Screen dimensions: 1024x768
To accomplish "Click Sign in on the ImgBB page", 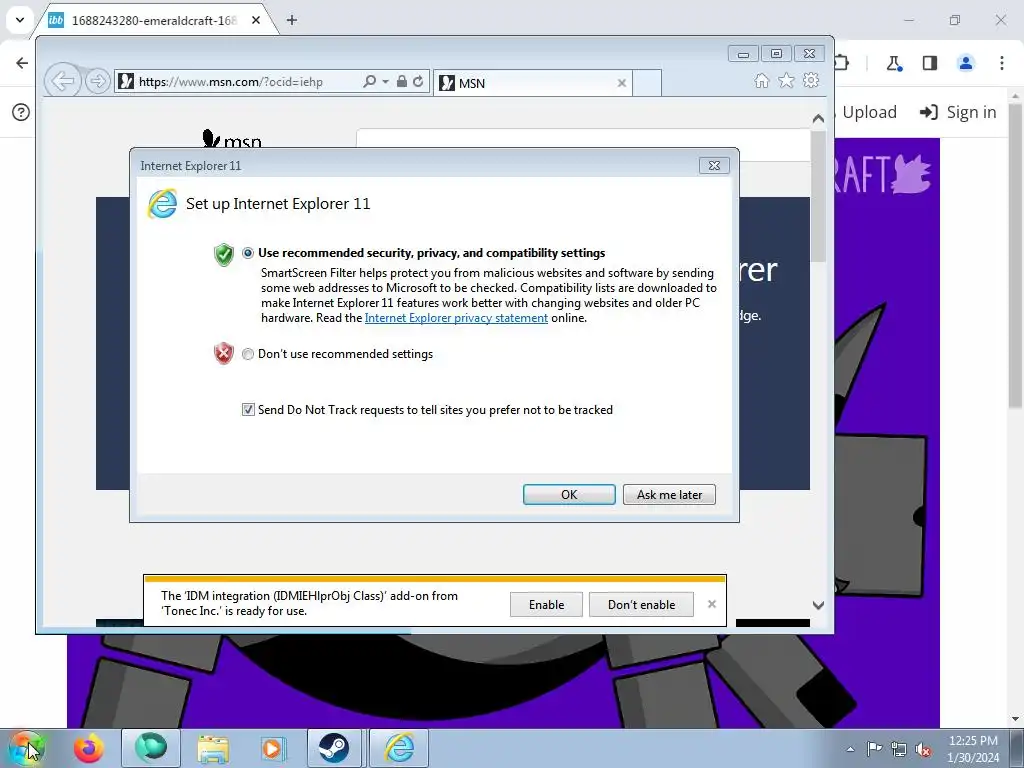I will click(x=958, y=112).
